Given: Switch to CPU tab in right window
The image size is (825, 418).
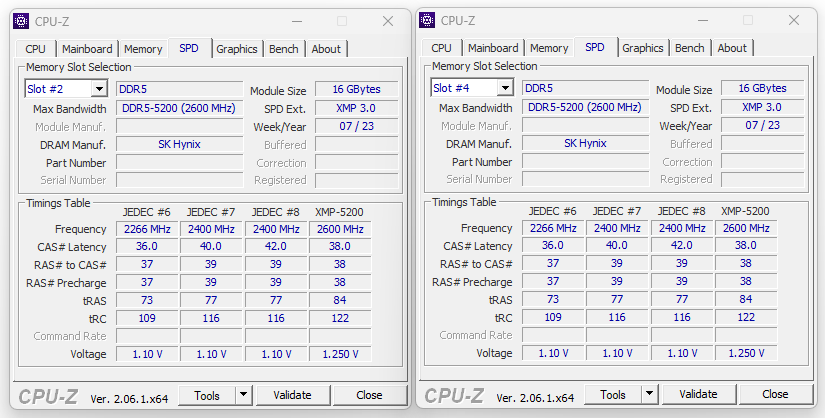Looking at the screenshot, I should pyautogui.click(x=441, y=48).
